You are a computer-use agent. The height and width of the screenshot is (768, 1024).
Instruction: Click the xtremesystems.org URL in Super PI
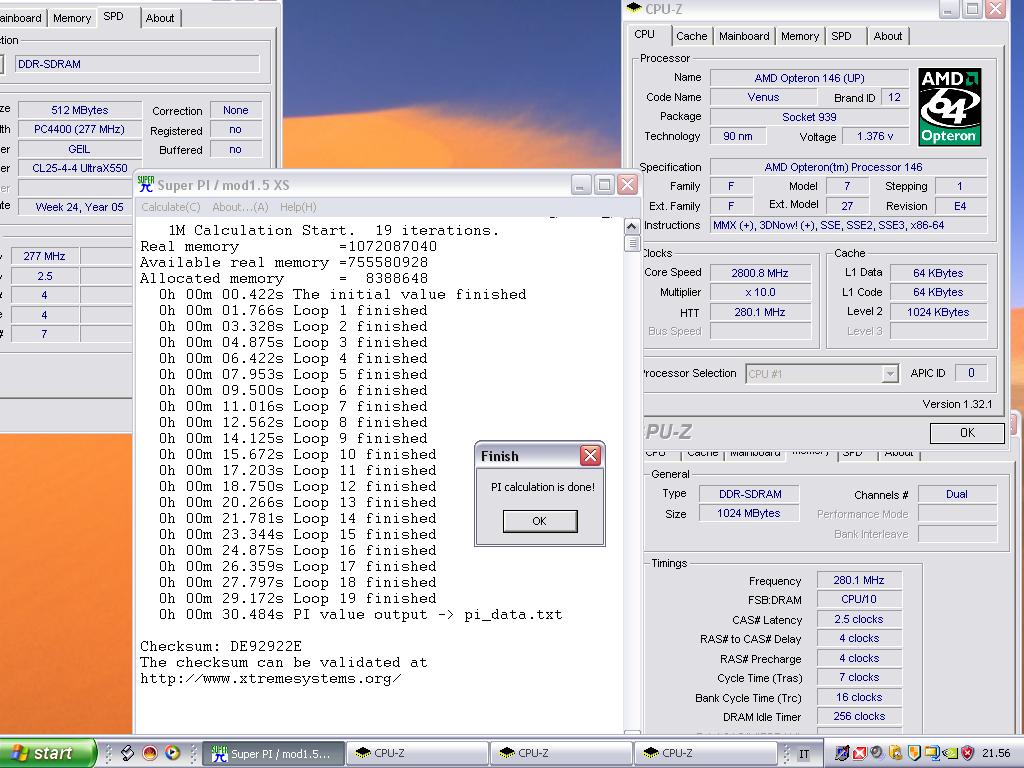(x=270, y=679)
